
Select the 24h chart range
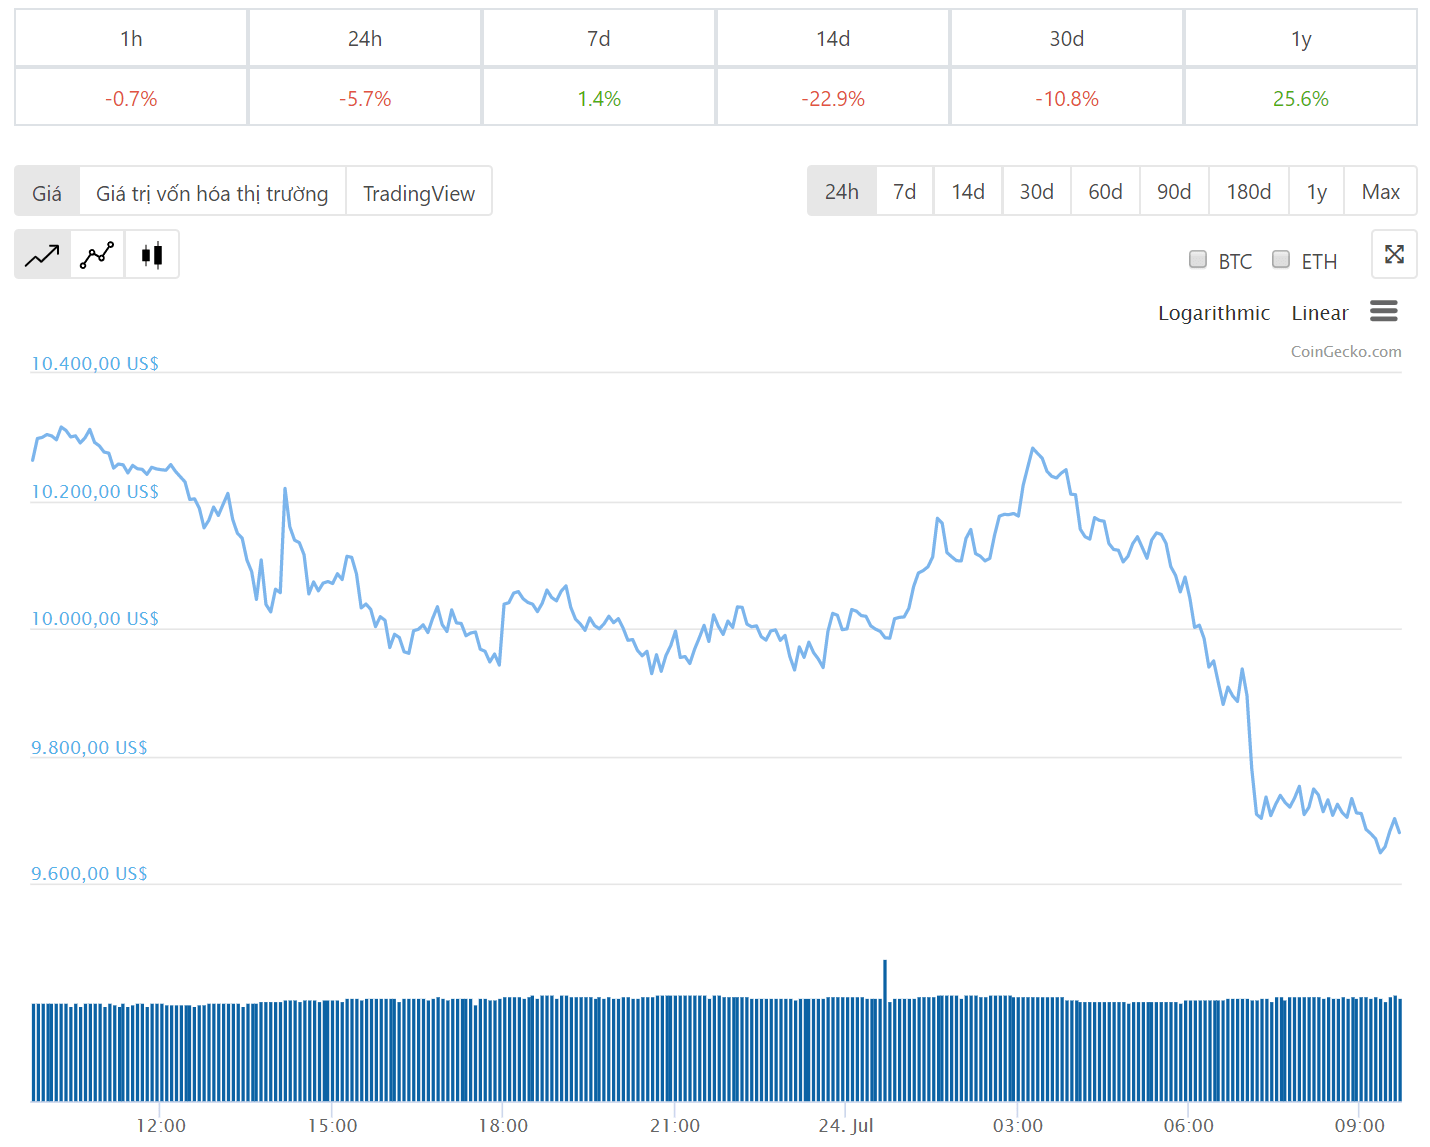842,191
